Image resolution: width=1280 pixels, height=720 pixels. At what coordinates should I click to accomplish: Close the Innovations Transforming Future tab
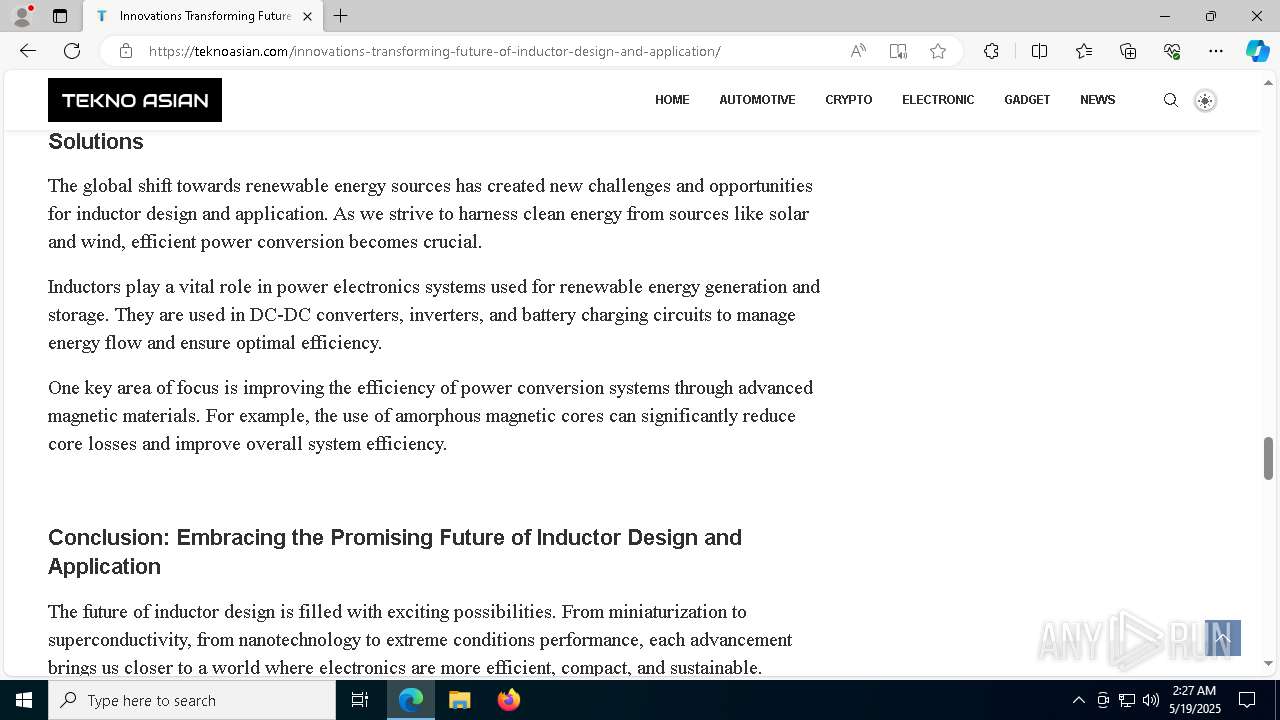pos(307,16)
